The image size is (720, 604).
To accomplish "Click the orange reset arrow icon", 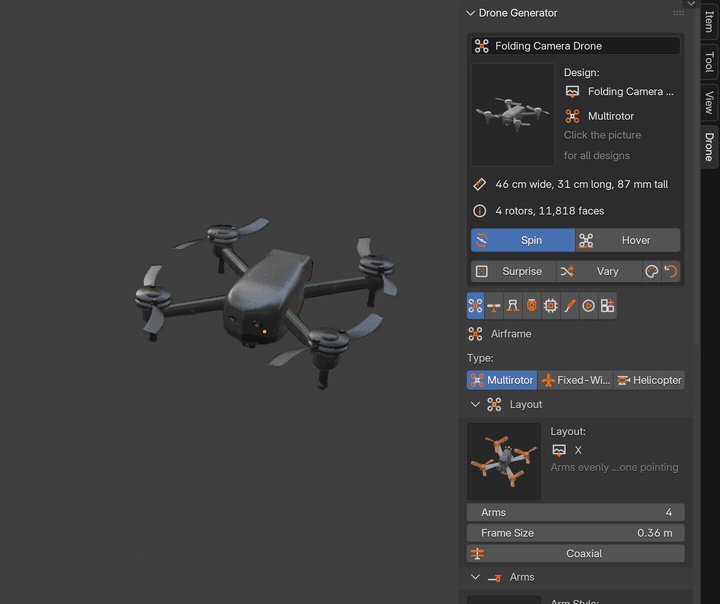I will coord(671,271).
